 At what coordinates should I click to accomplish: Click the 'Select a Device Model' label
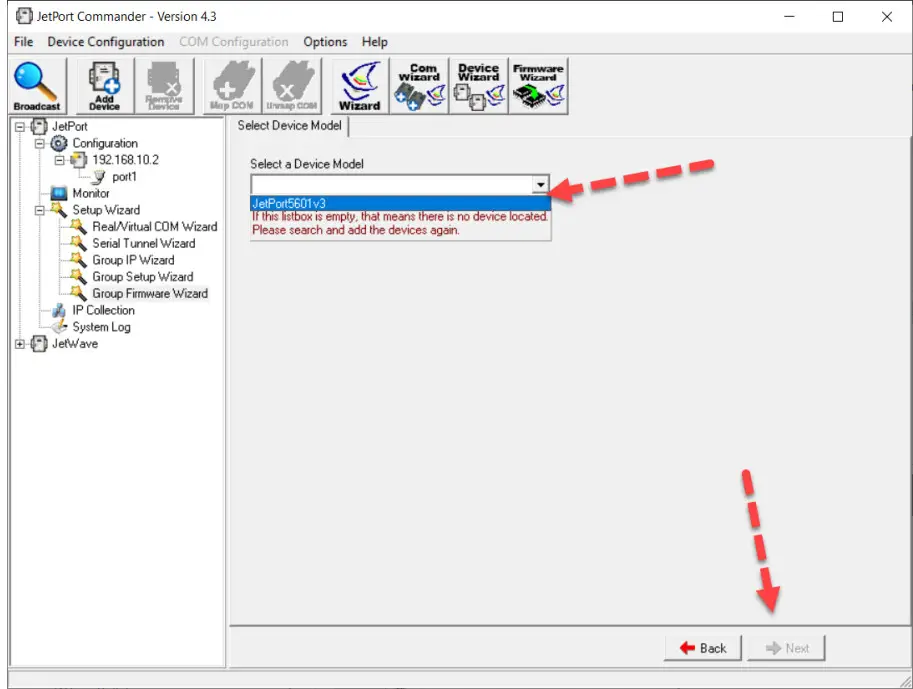click(307, 164)
